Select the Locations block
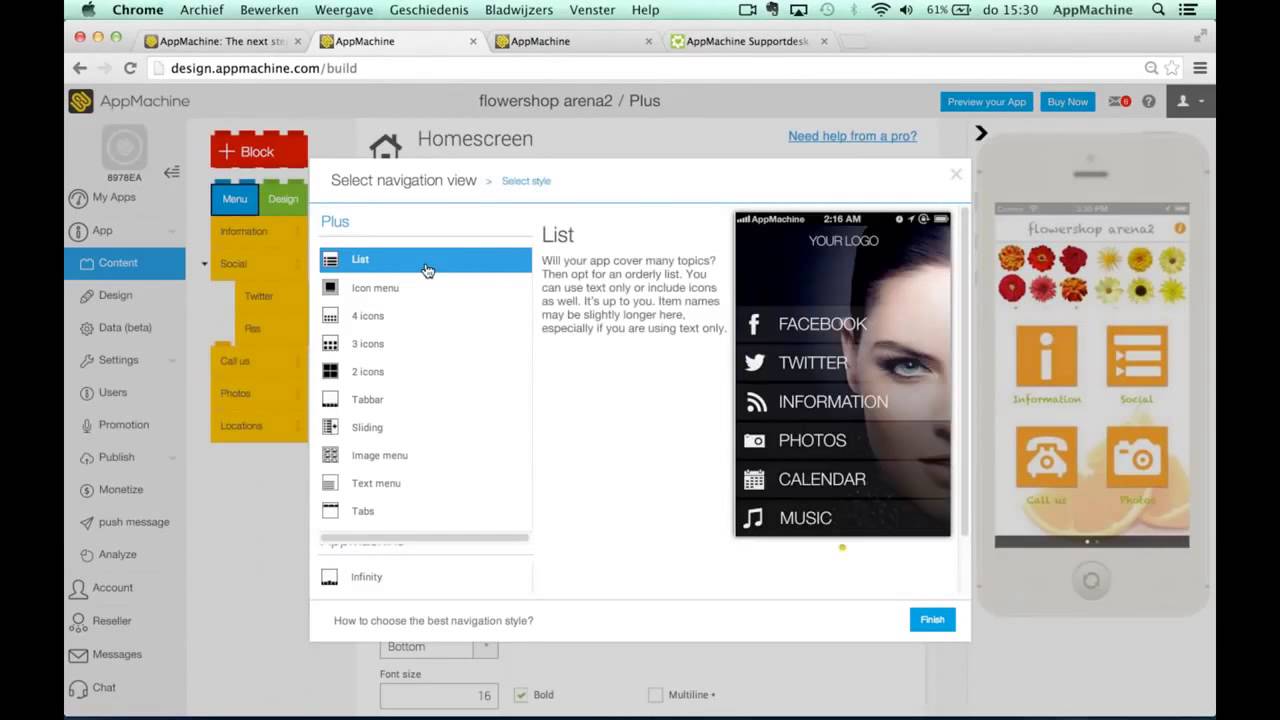1280x720 pixels. (x=259, y=426)
